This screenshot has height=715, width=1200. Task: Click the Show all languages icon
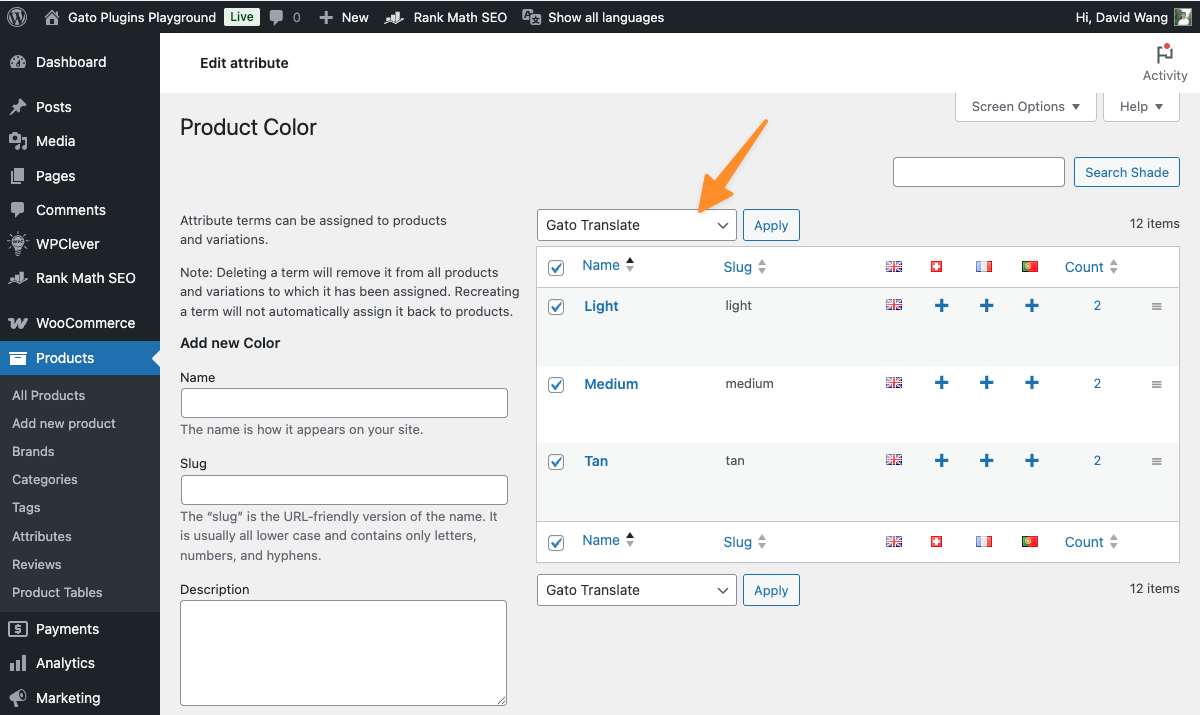coord(532,17)
